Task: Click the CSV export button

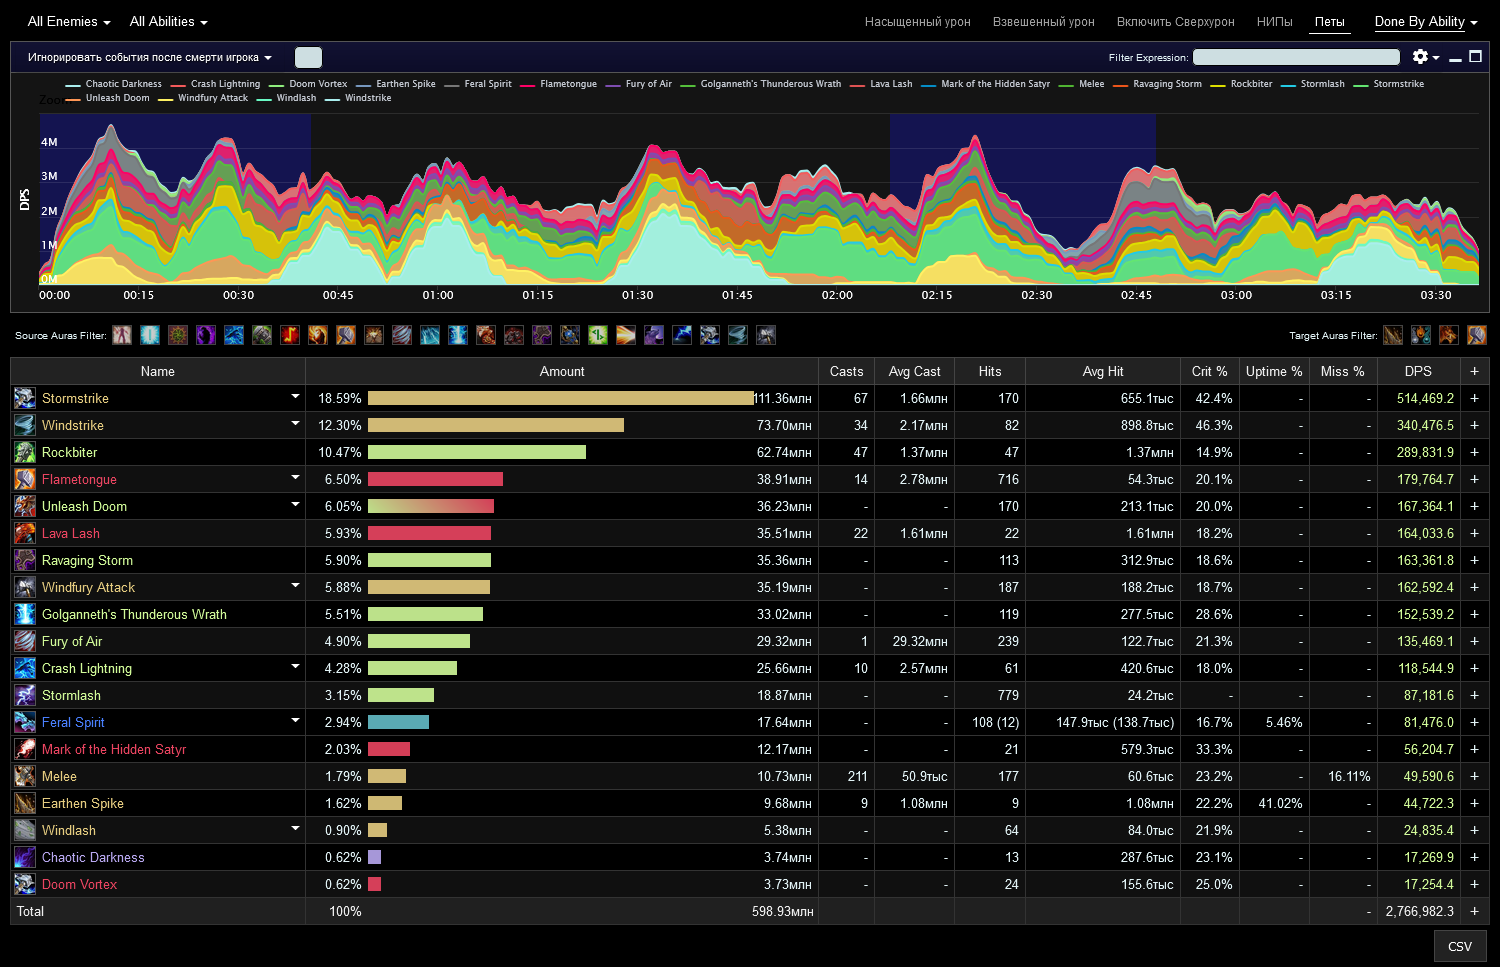Action: coord(1459,946)
